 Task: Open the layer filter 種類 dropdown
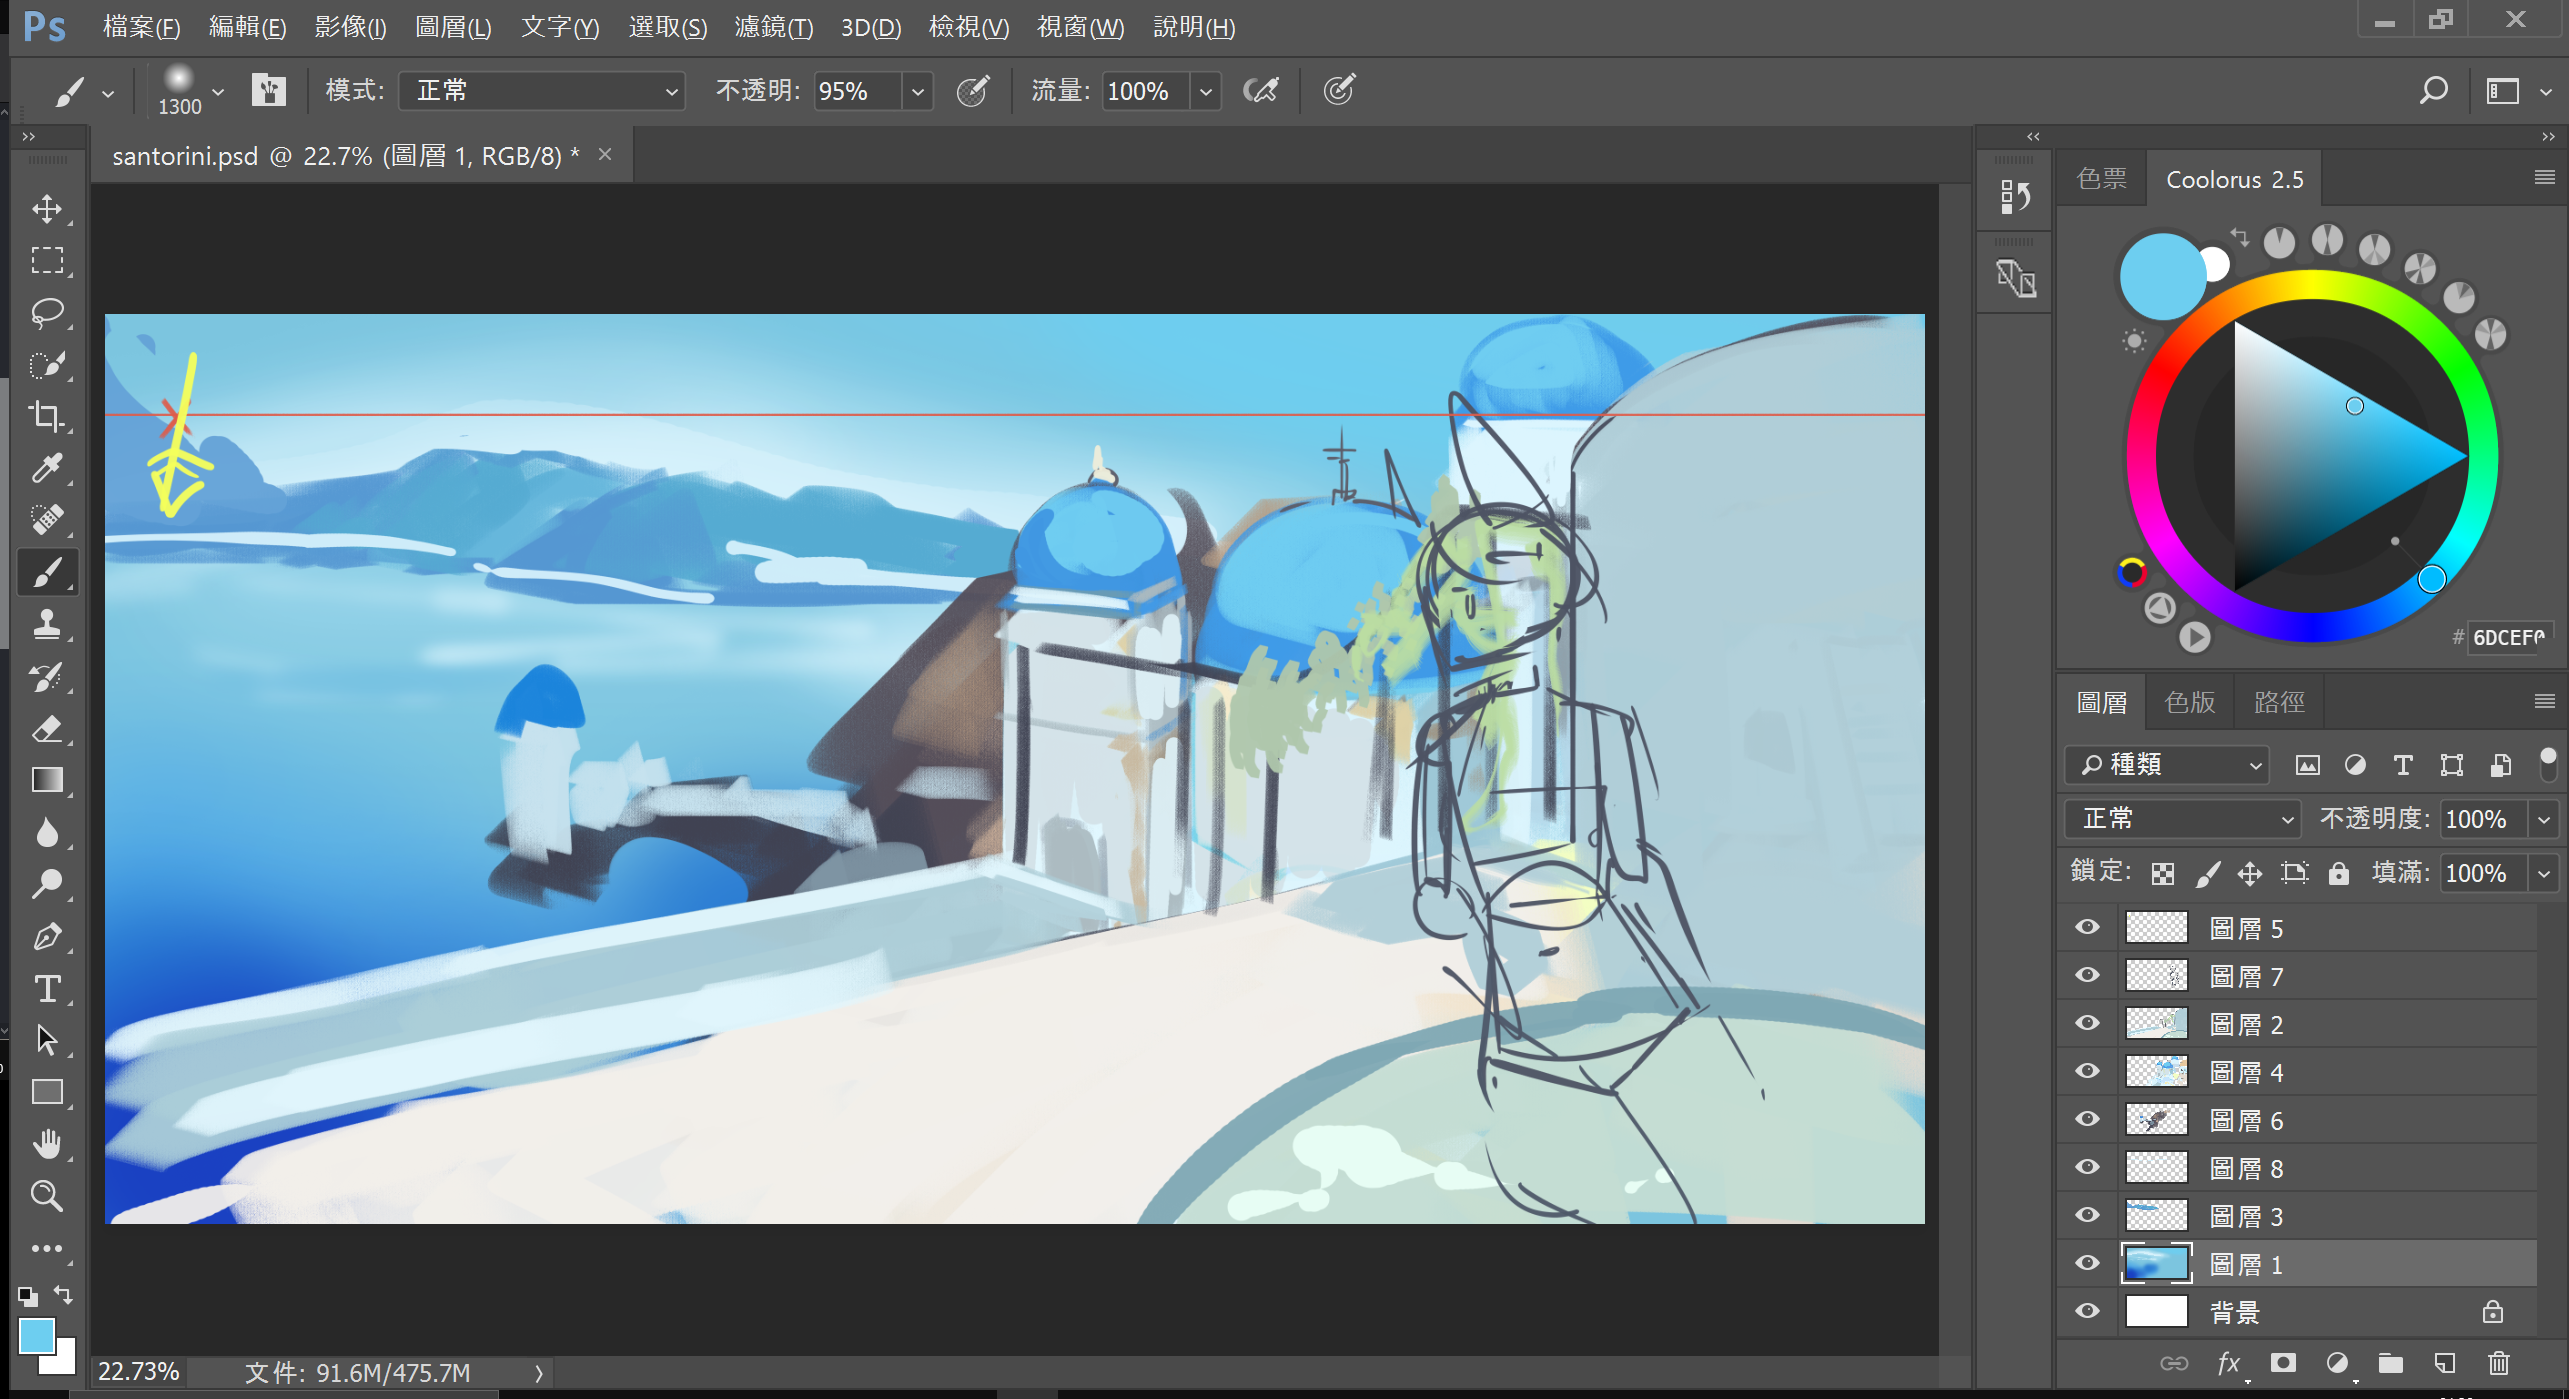pyautogui.click(x=2167, y=765)
